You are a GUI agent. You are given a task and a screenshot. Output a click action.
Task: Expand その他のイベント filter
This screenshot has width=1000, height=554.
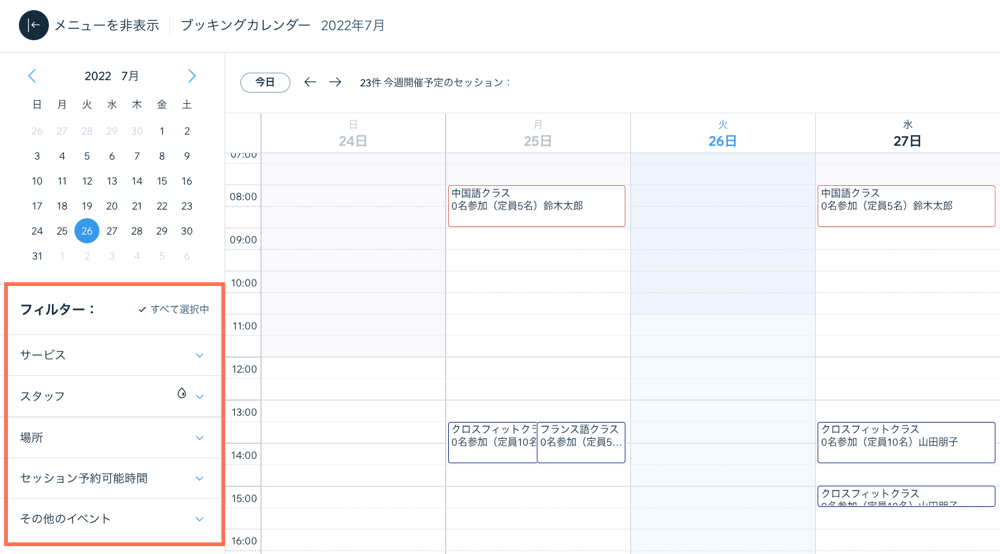[199, 519]
